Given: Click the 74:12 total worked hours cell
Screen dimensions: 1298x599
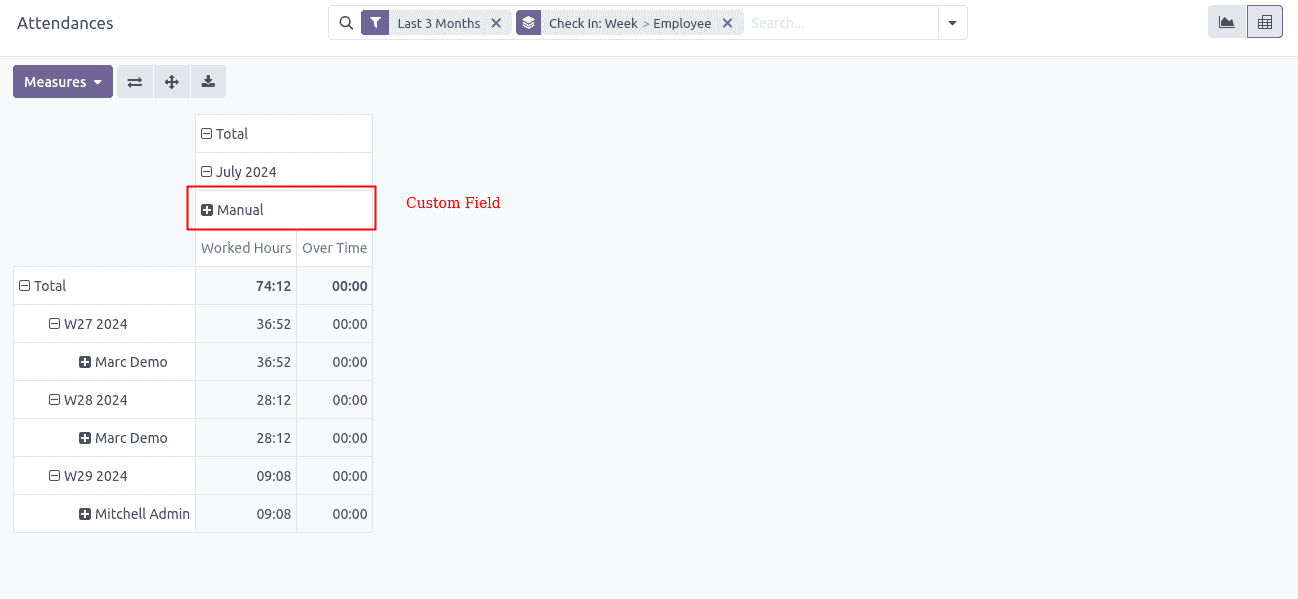Looking at the screenshot, I should 246,286.
